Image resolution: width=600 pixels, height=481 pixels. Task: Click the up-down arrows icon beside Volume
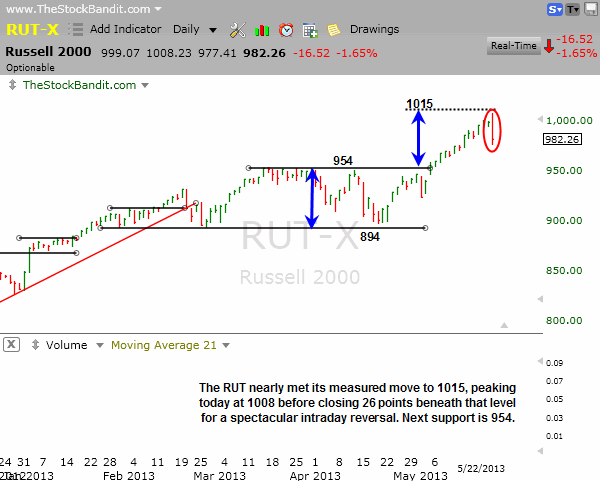[34, 345]
